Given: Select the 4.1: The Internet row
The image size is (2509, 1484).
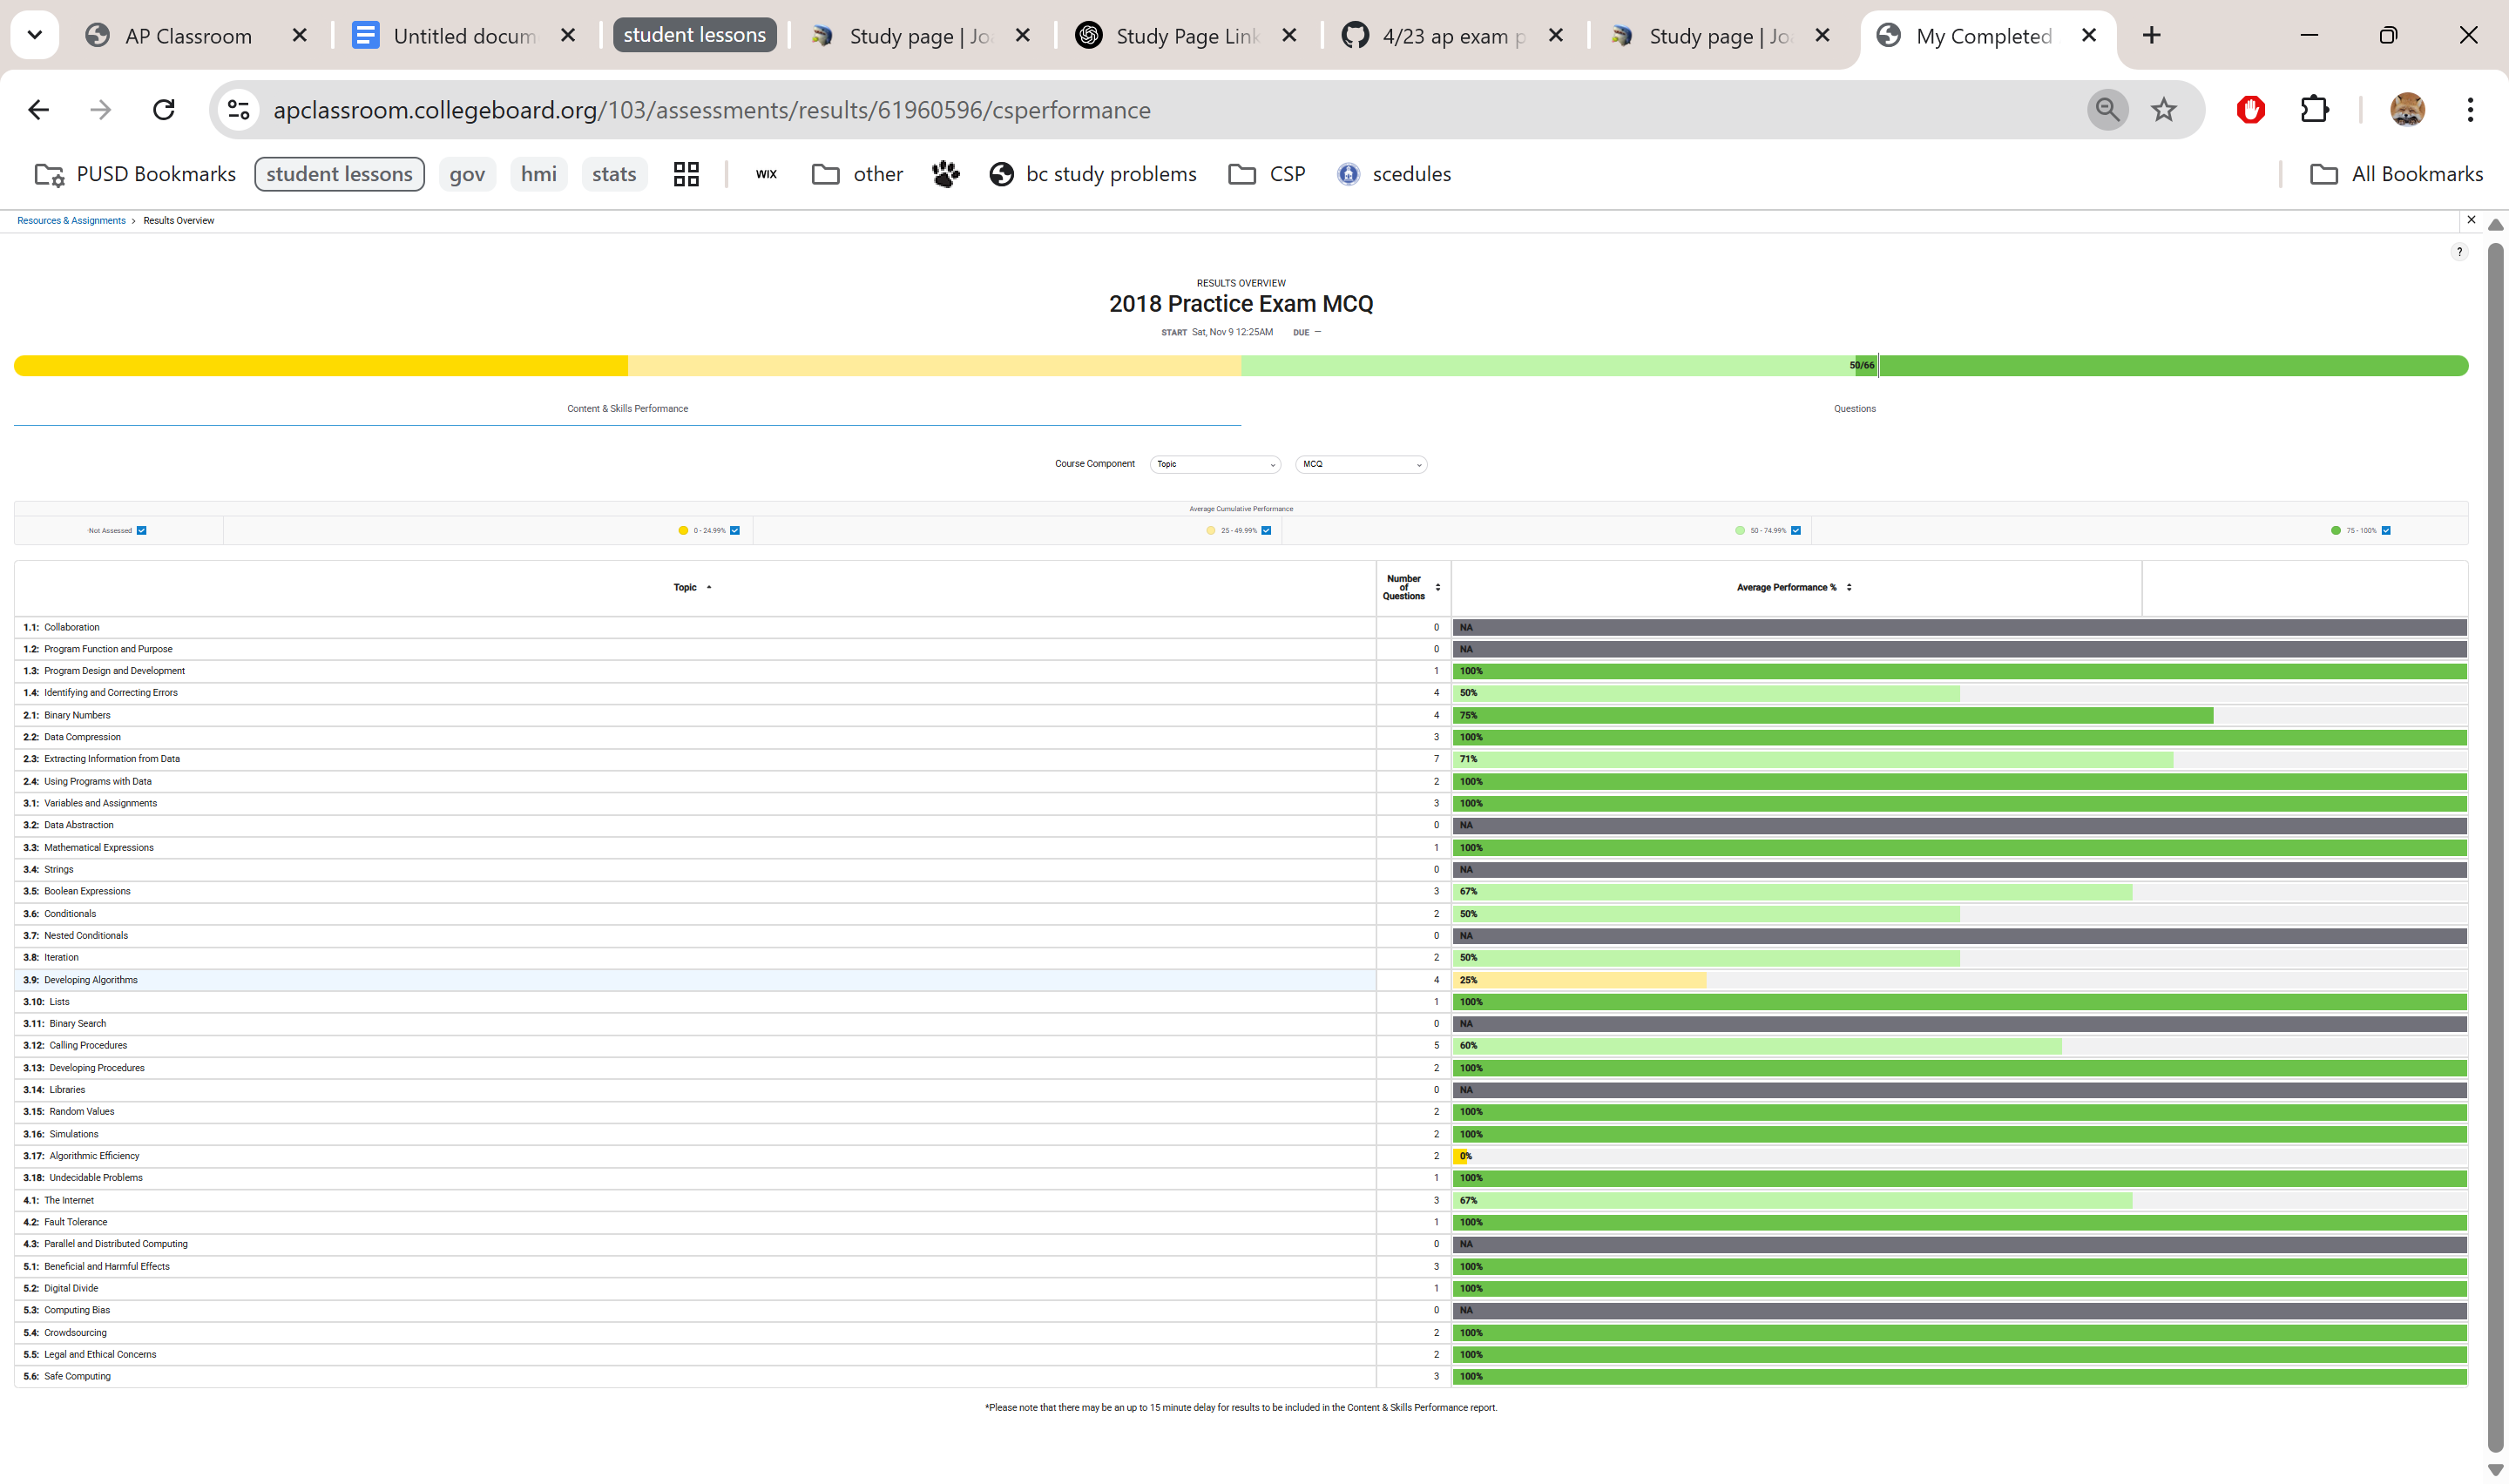Looking at the screenshot, I should [1240, 1200].
